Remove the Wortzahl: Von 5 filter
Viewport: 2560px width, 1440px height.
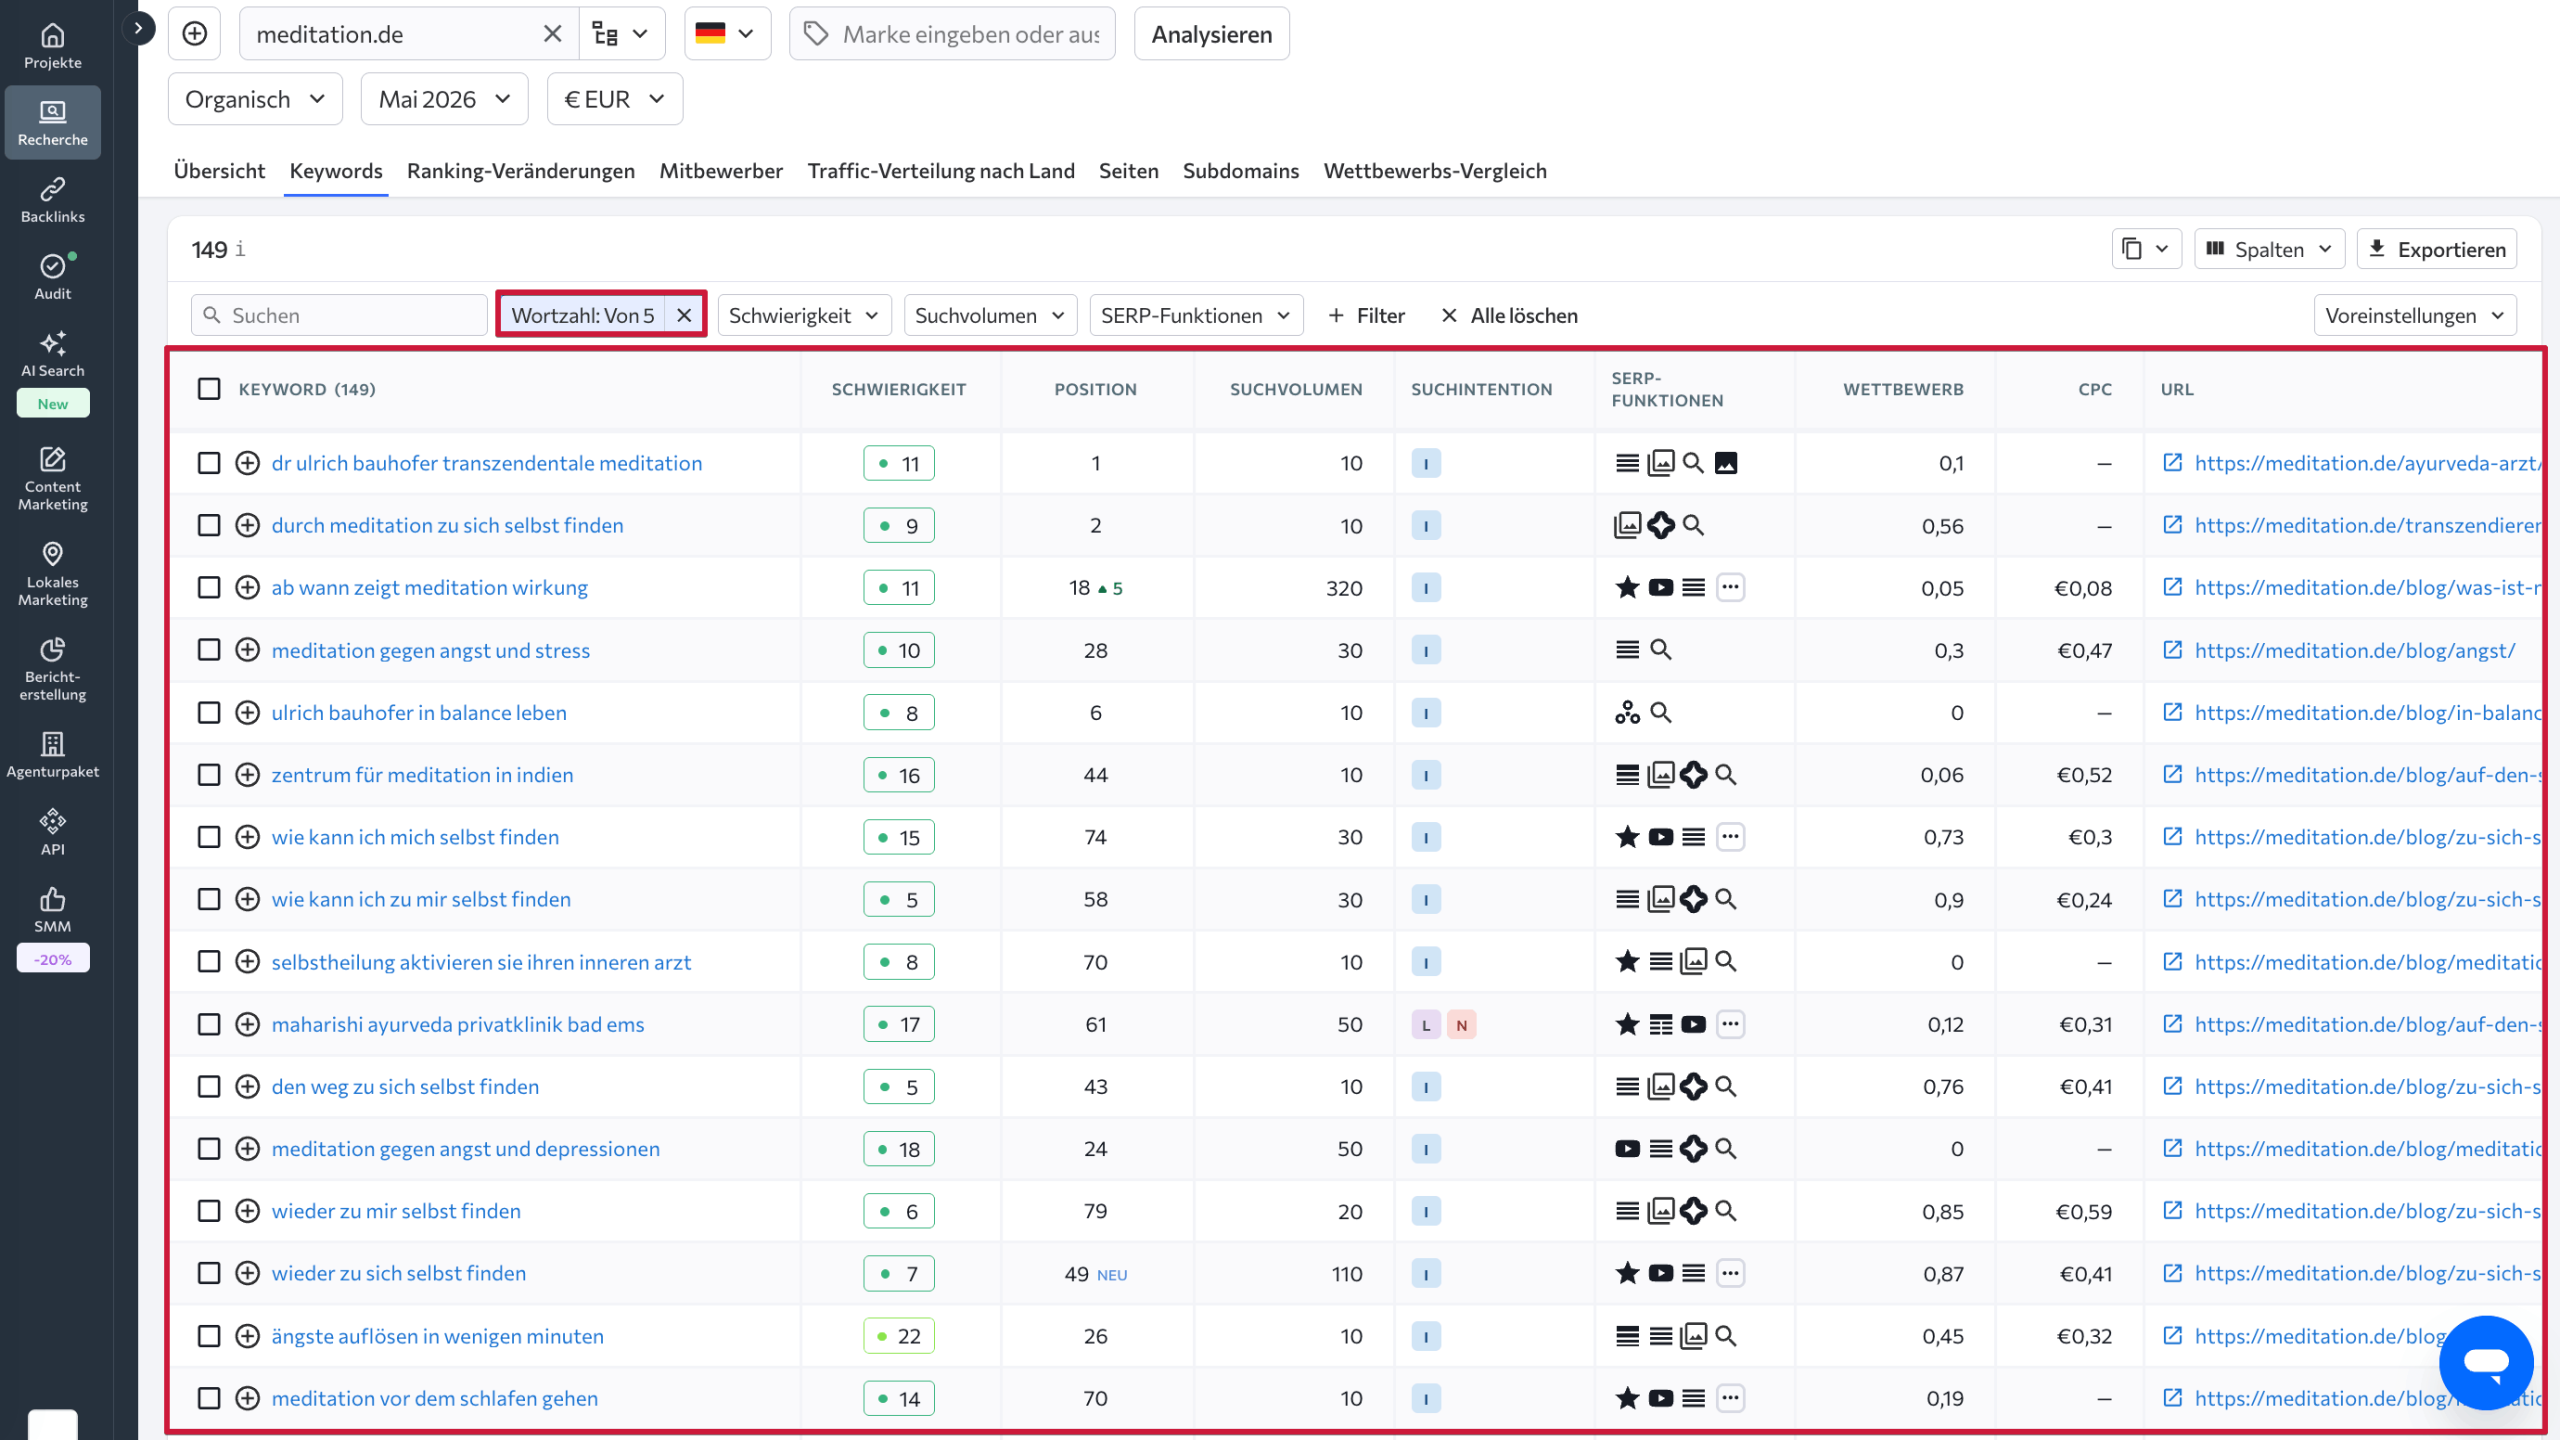[x=684, y=315]
